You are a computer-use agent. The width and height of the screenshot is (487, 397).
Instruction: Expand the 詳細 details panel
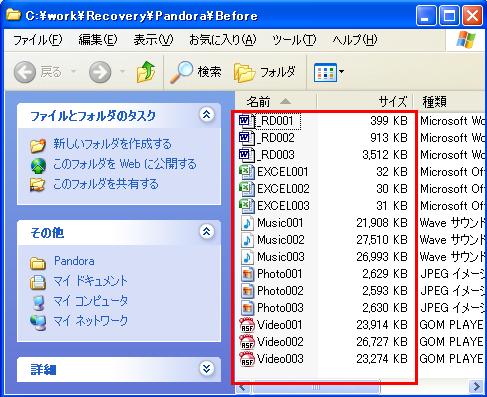pyautogui.click(x=206, y=368)
